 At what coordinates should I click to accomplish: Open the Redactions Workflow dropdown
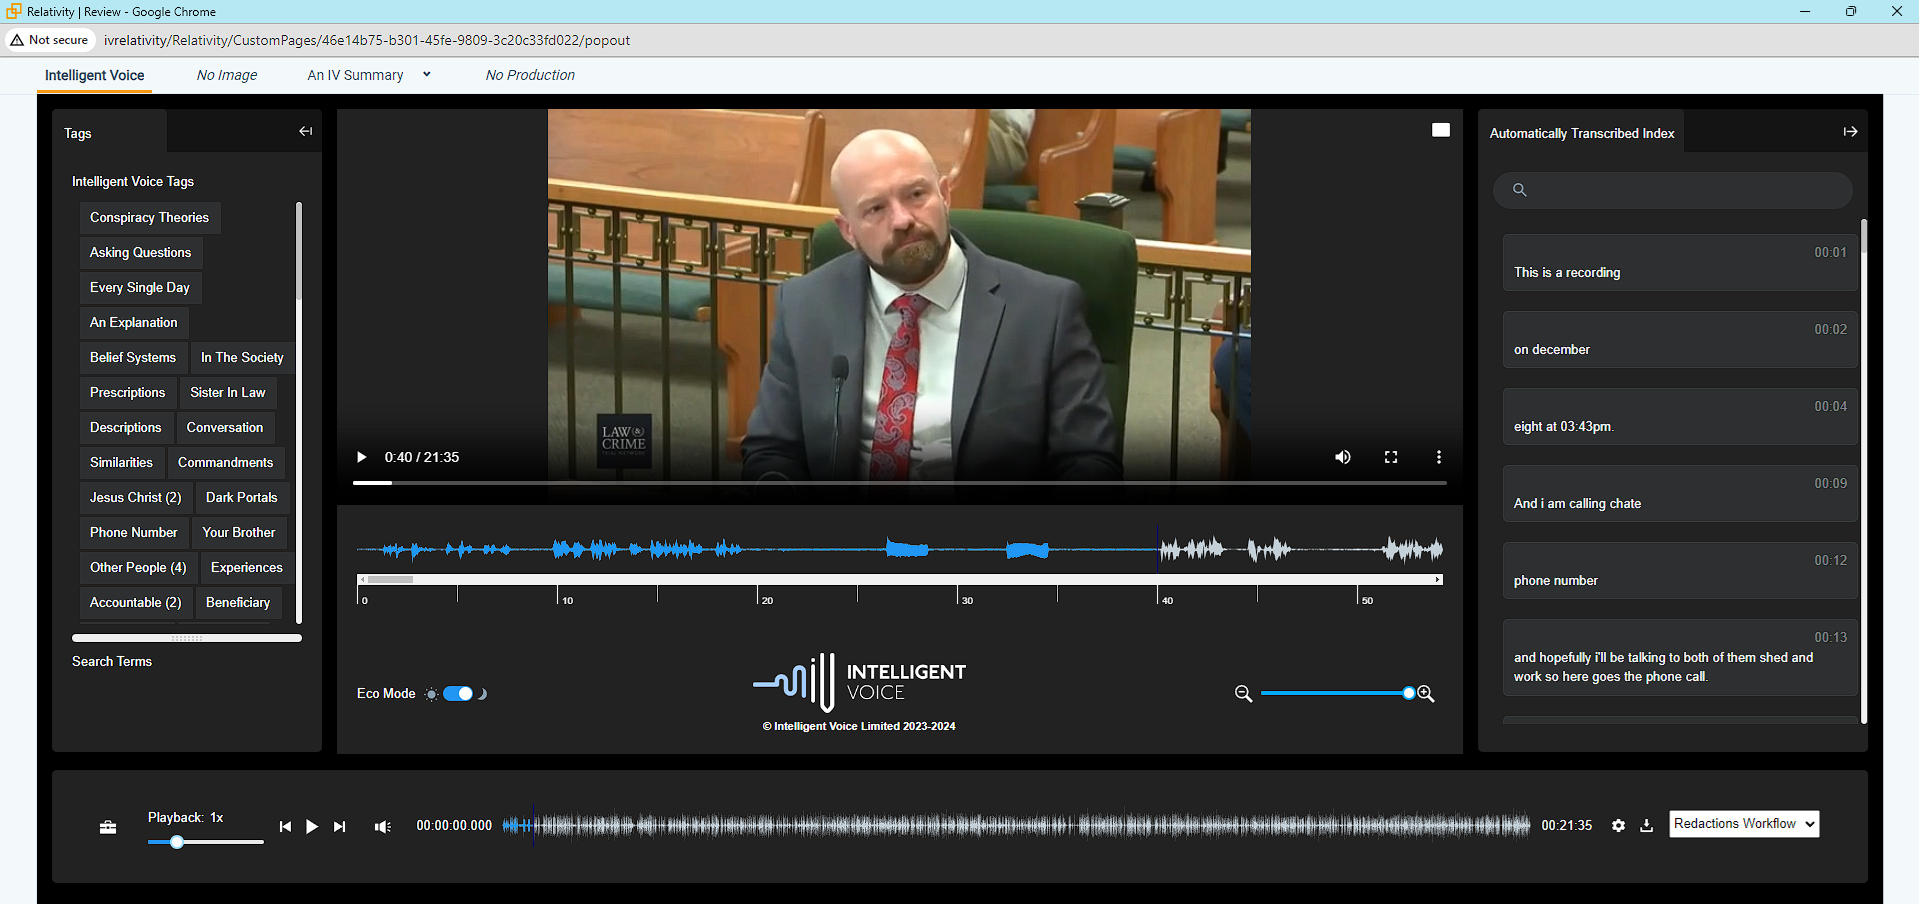coord(1743,824)
